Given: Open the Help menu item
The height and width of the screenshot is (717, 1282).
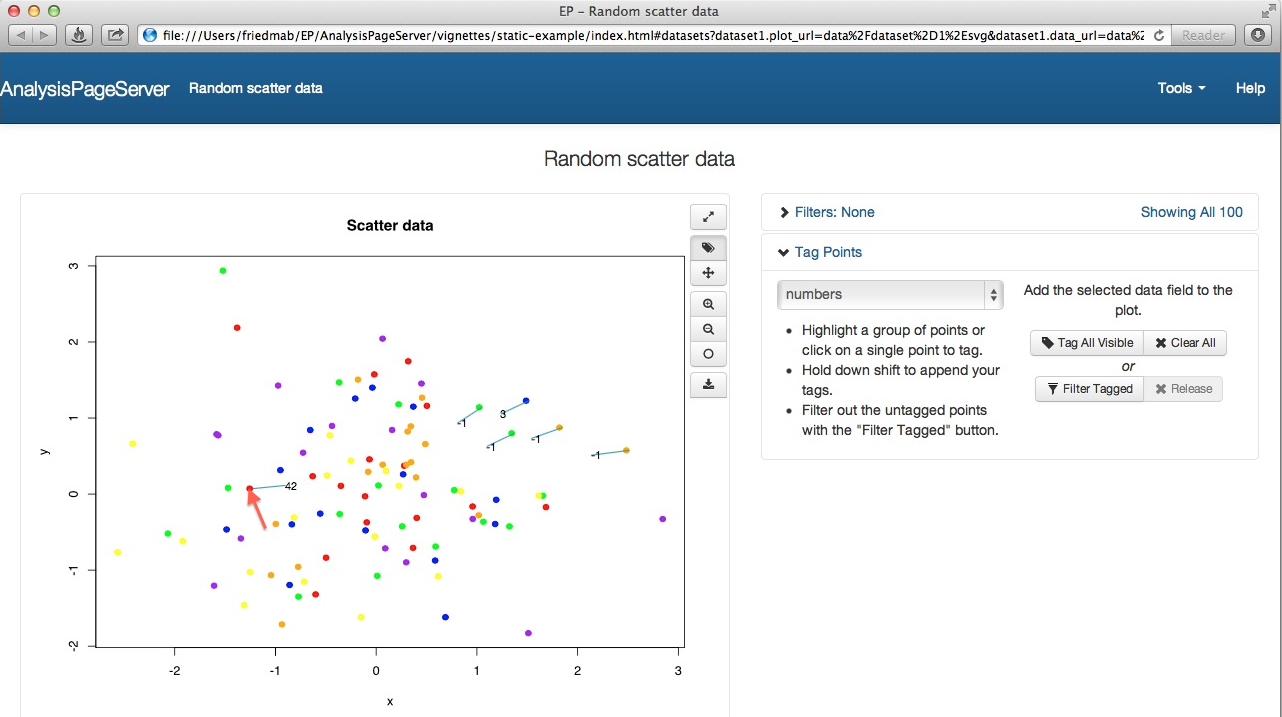Looking at the screenshot, I should click(x=1250, y=88).
